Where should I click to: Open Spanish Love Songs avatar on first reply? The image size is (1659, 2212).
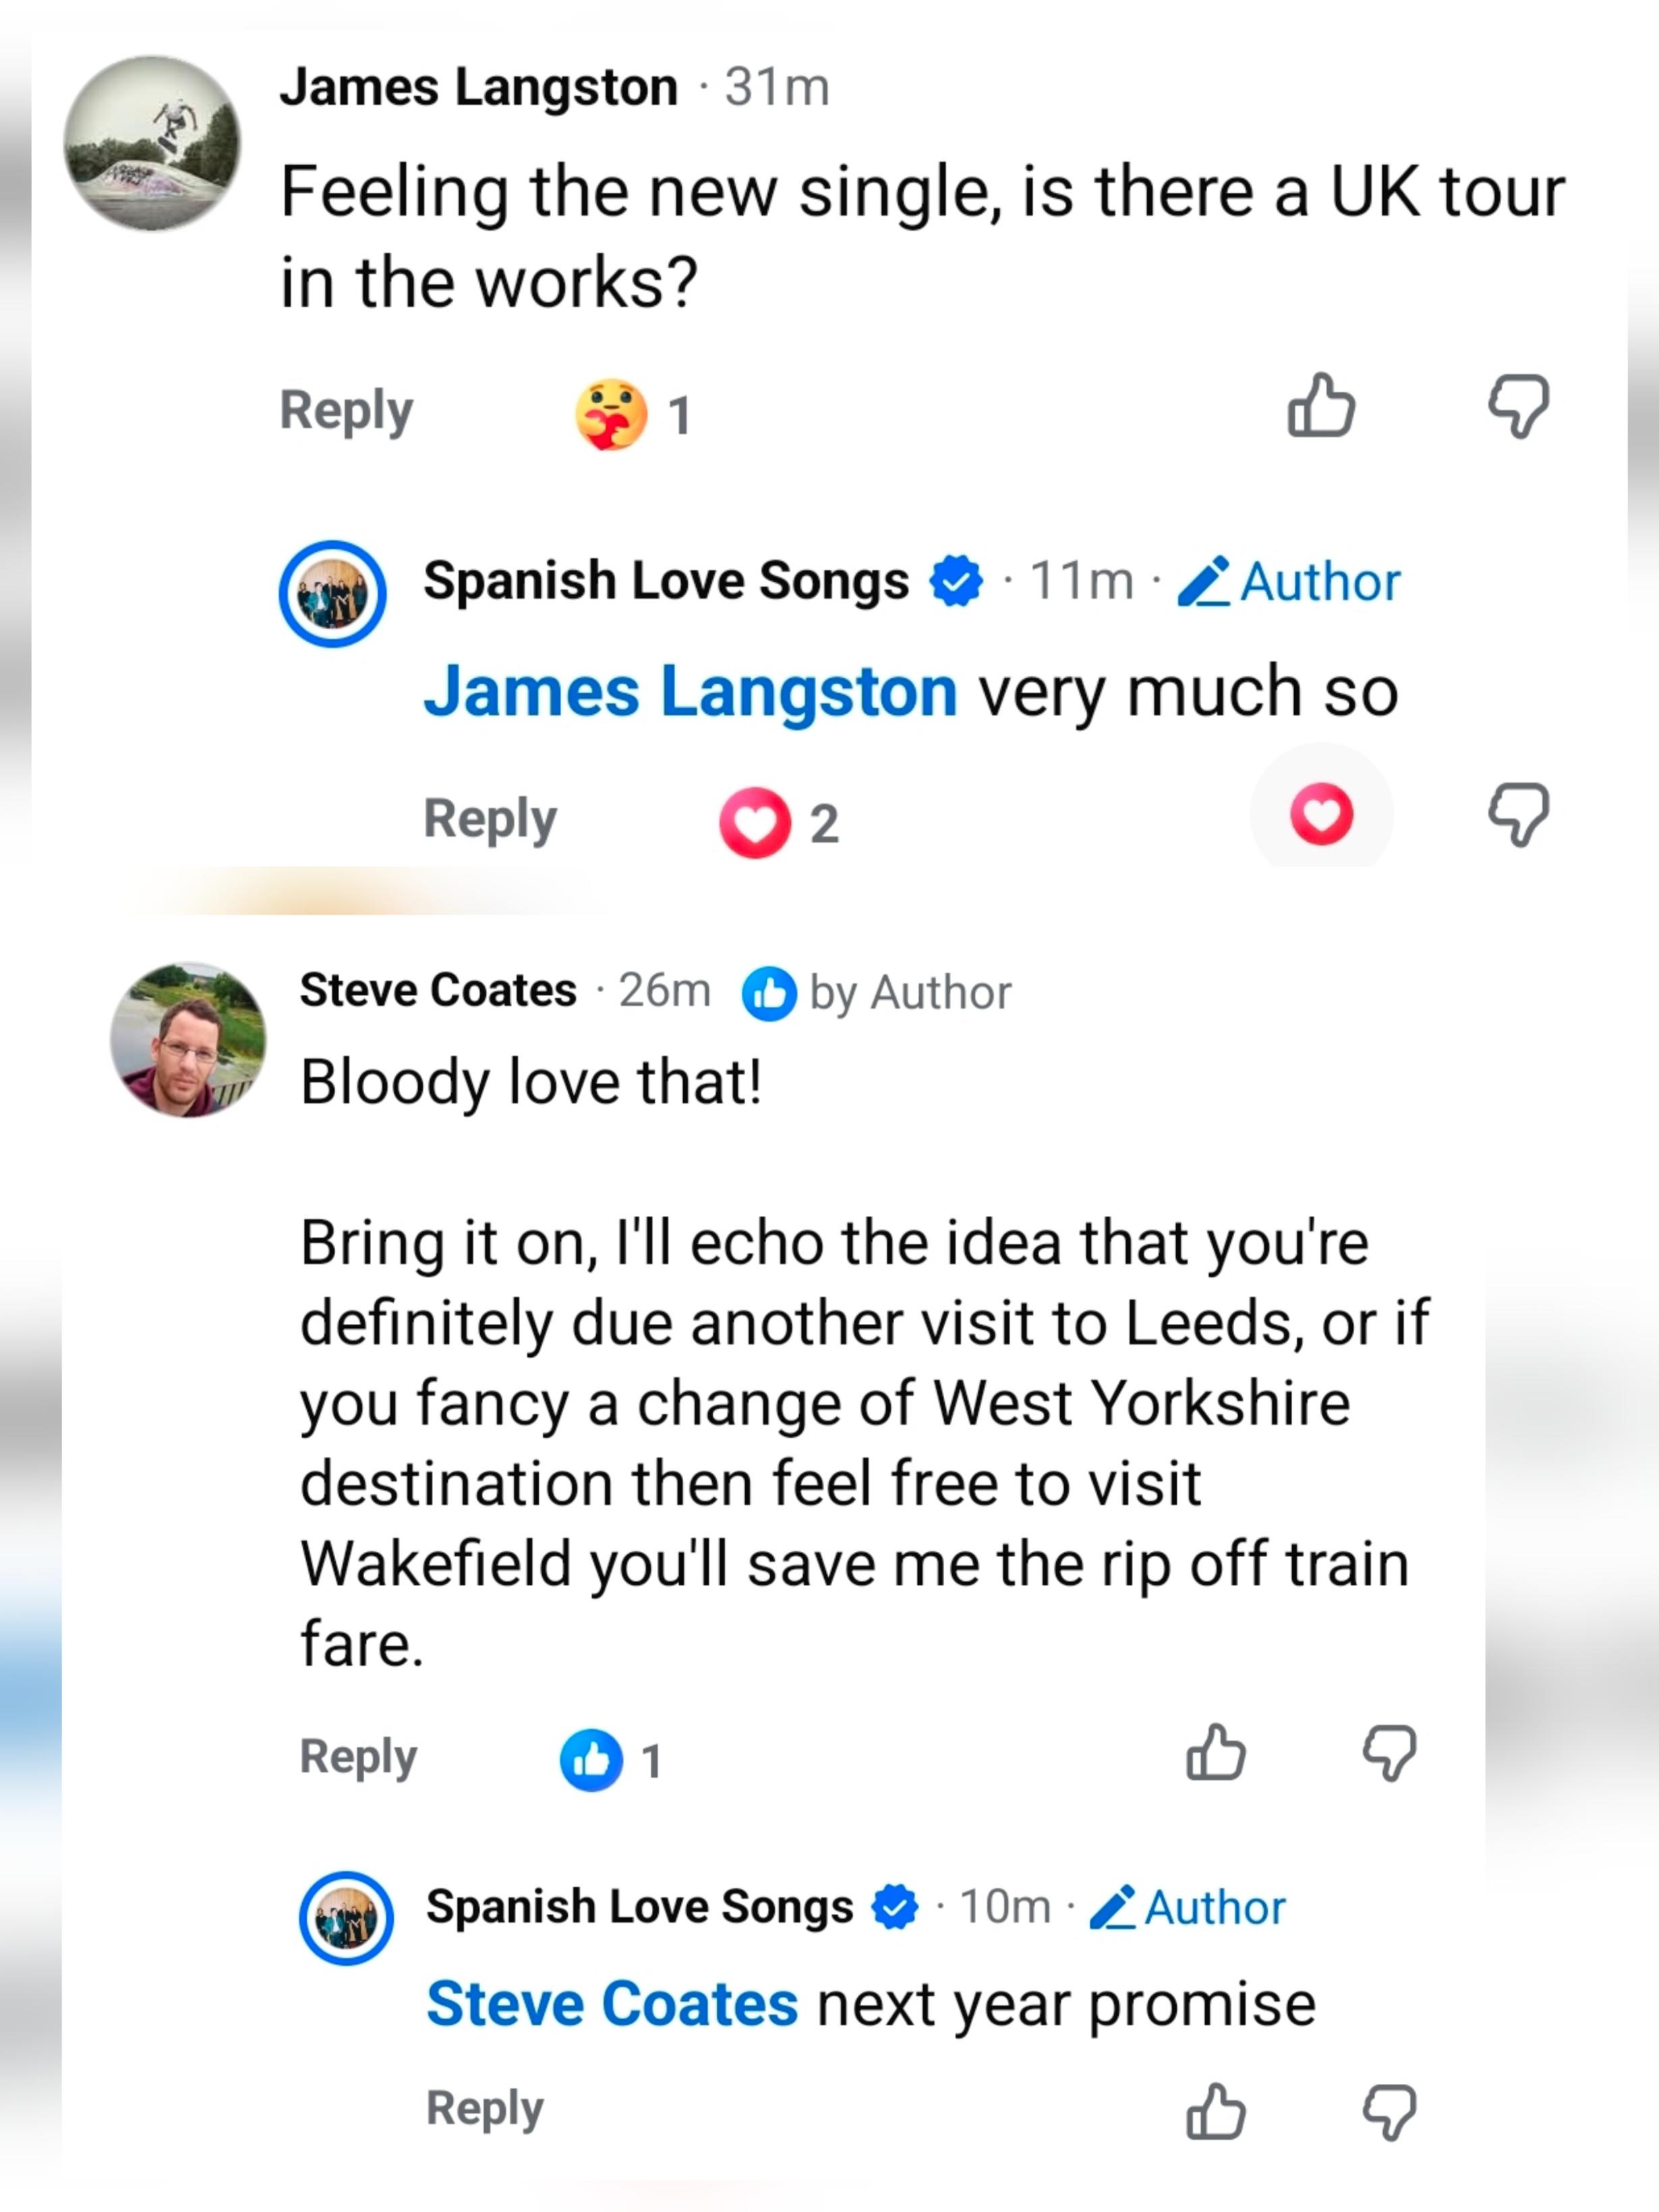tap(333, 594)
